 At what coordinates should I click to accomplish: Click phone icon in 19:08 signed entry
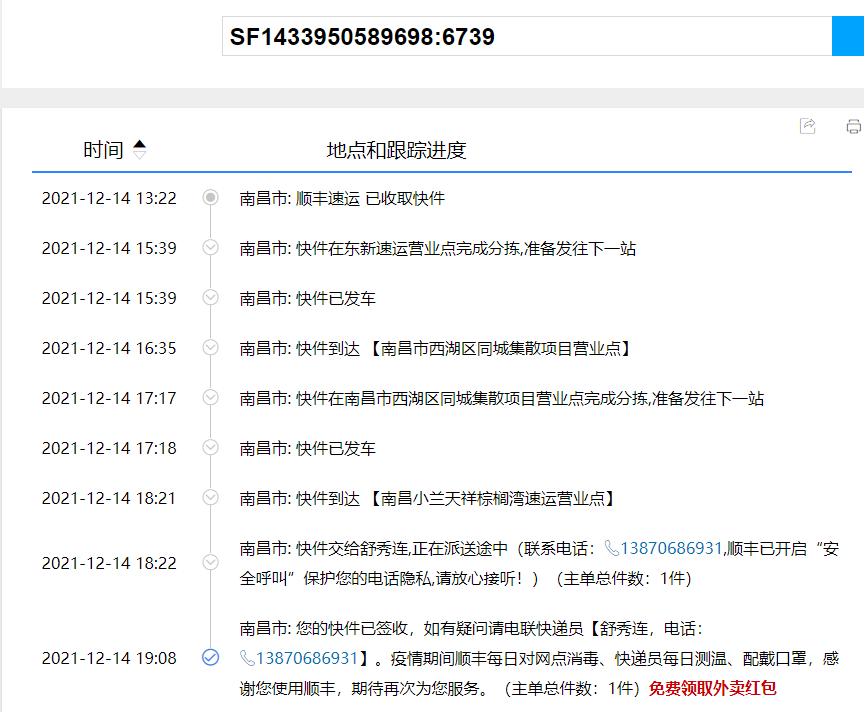click(x=247, y=658)
